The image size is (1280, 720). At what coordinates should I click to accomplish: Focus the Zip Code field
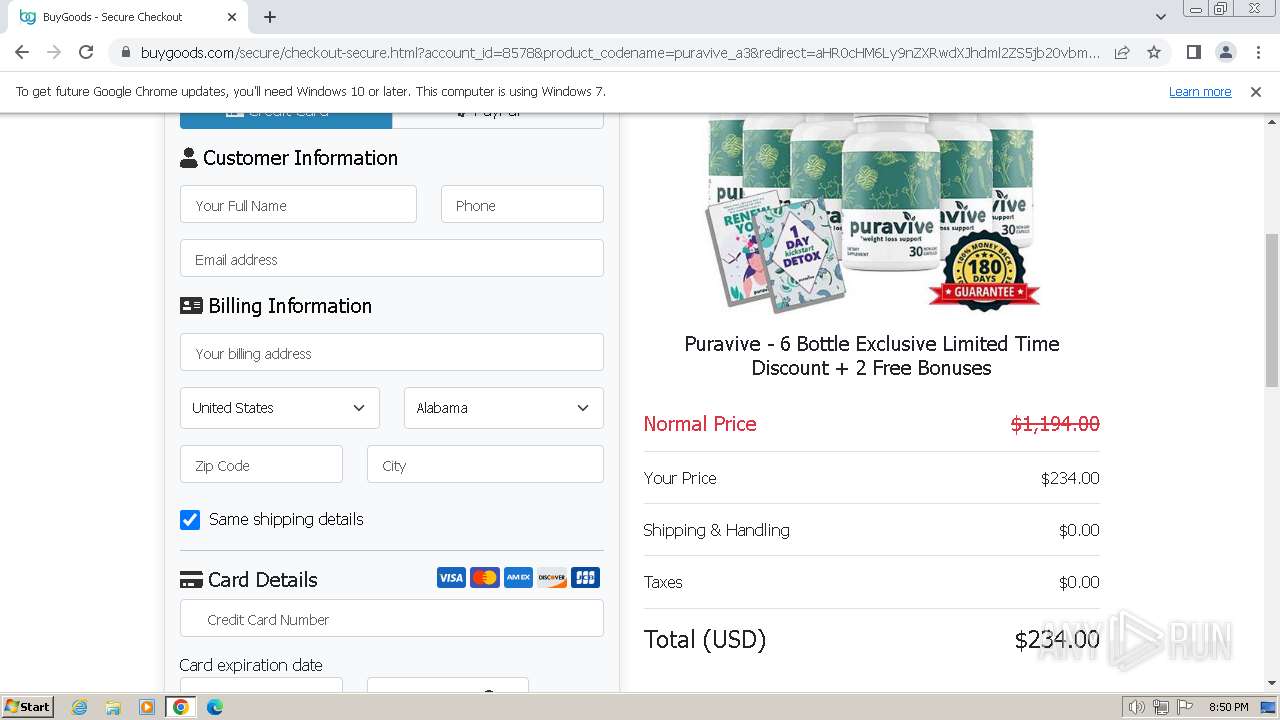(261, 464)
